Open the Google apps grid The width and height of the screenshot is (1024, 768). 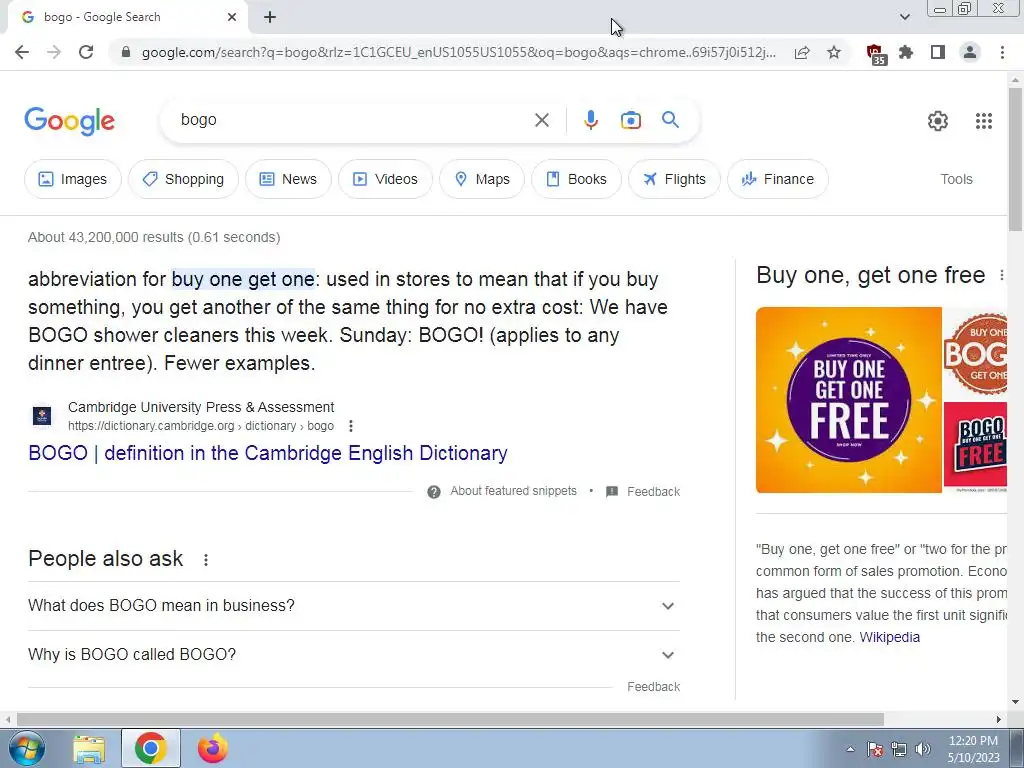pyautogui.click(x=984, y=121)
